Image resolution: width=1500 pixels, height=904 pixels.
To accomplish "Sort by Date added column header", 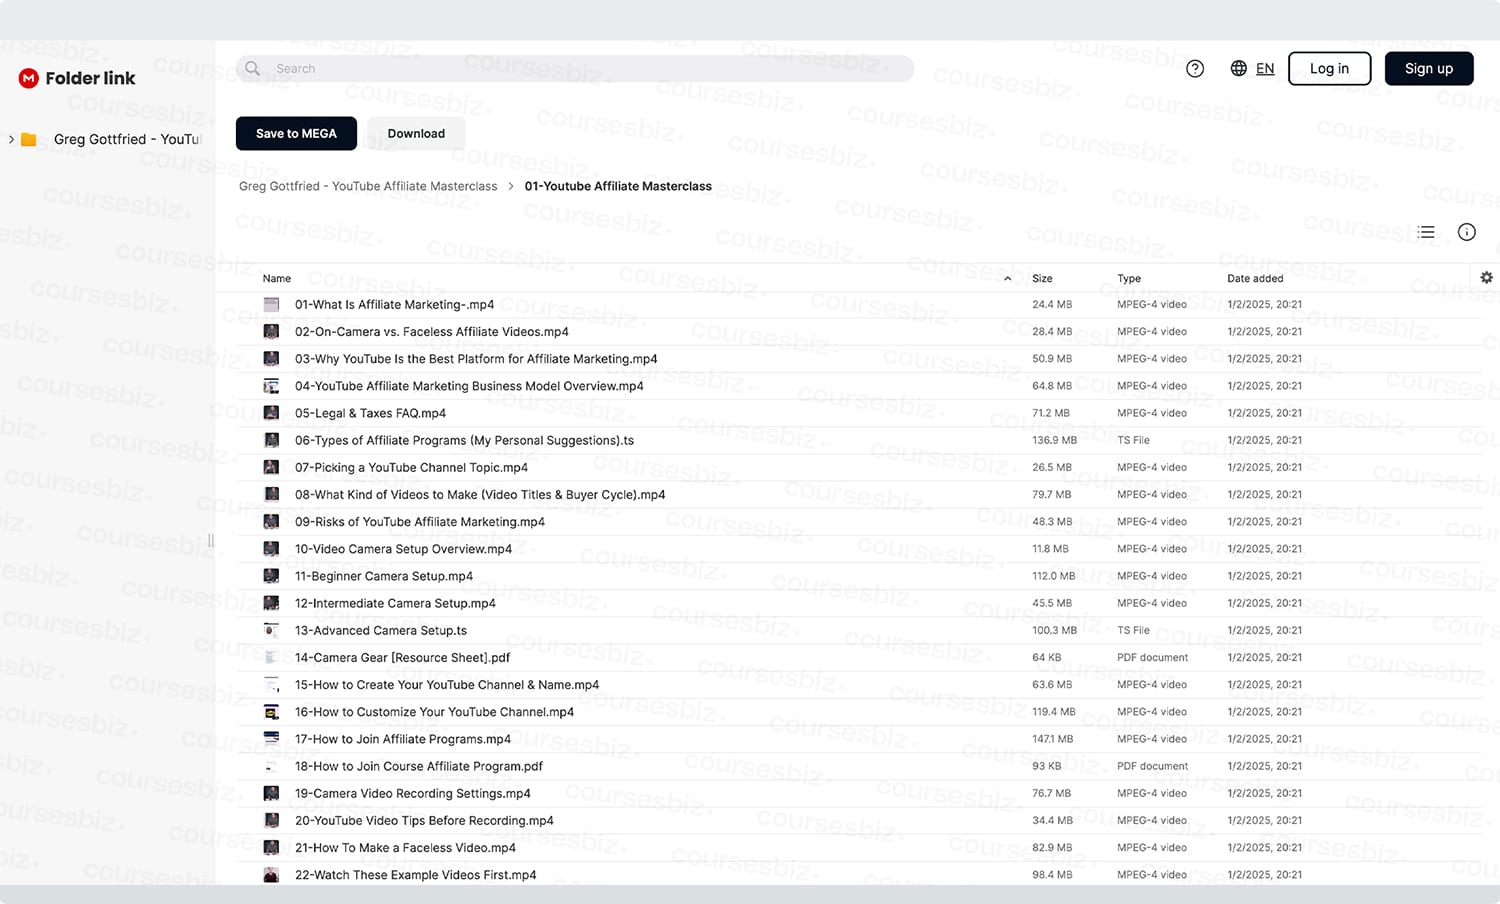I will pyautogui.click(x=1255, y=279).
